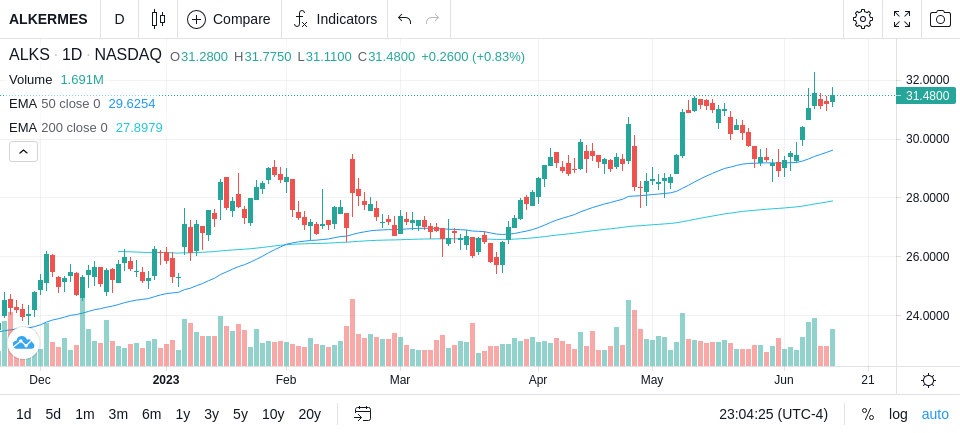Click the +0.2600 (+0.83%) change value
Viewport: 960px width, 433px height.
point(474,57)
